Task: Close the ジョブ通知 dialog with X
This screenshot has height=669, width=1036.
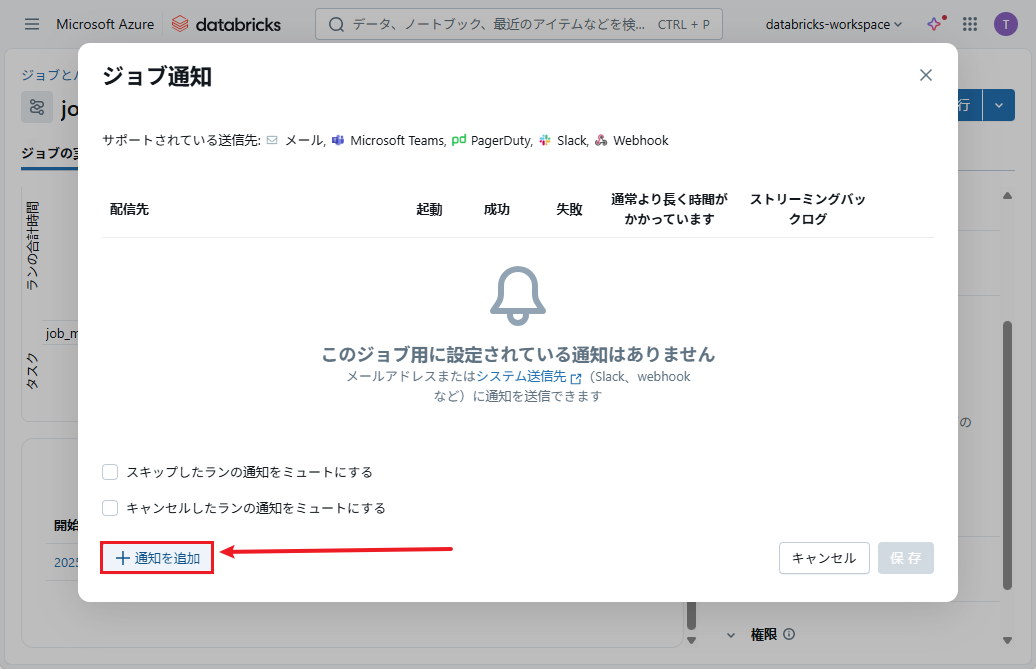Action: coord(925,75)
